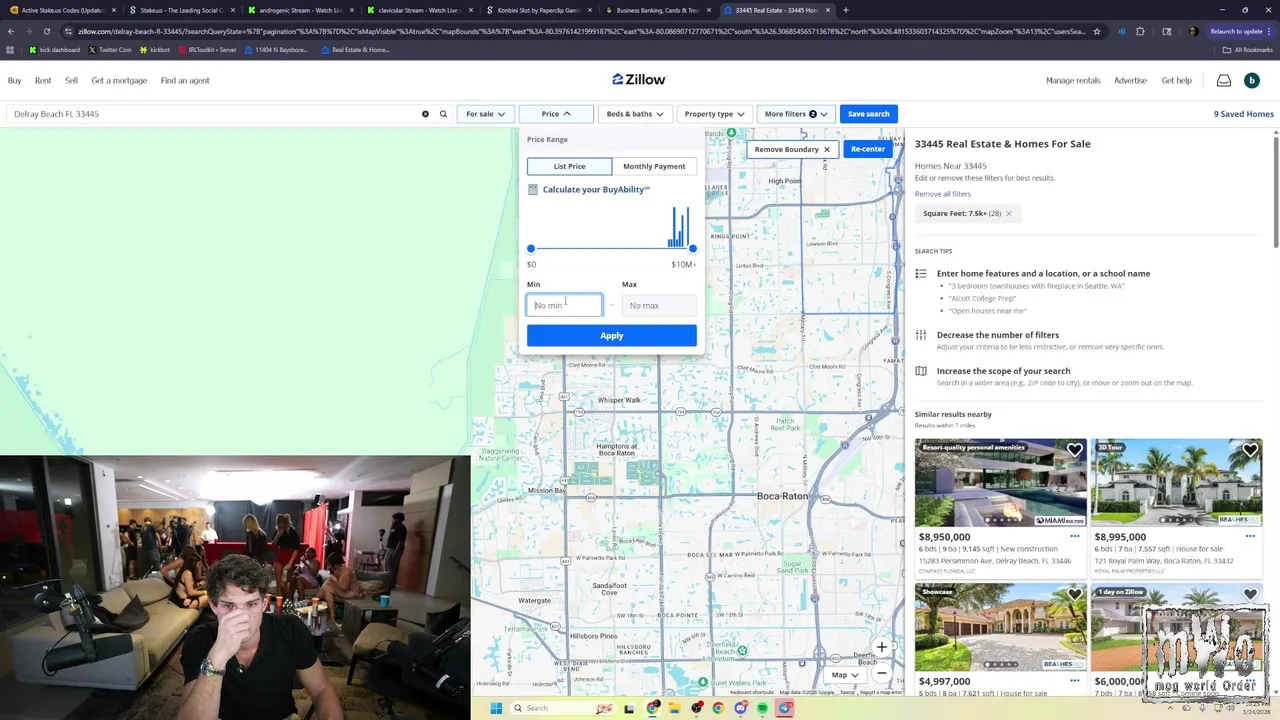Click the Save search button

tap(868, 114)
